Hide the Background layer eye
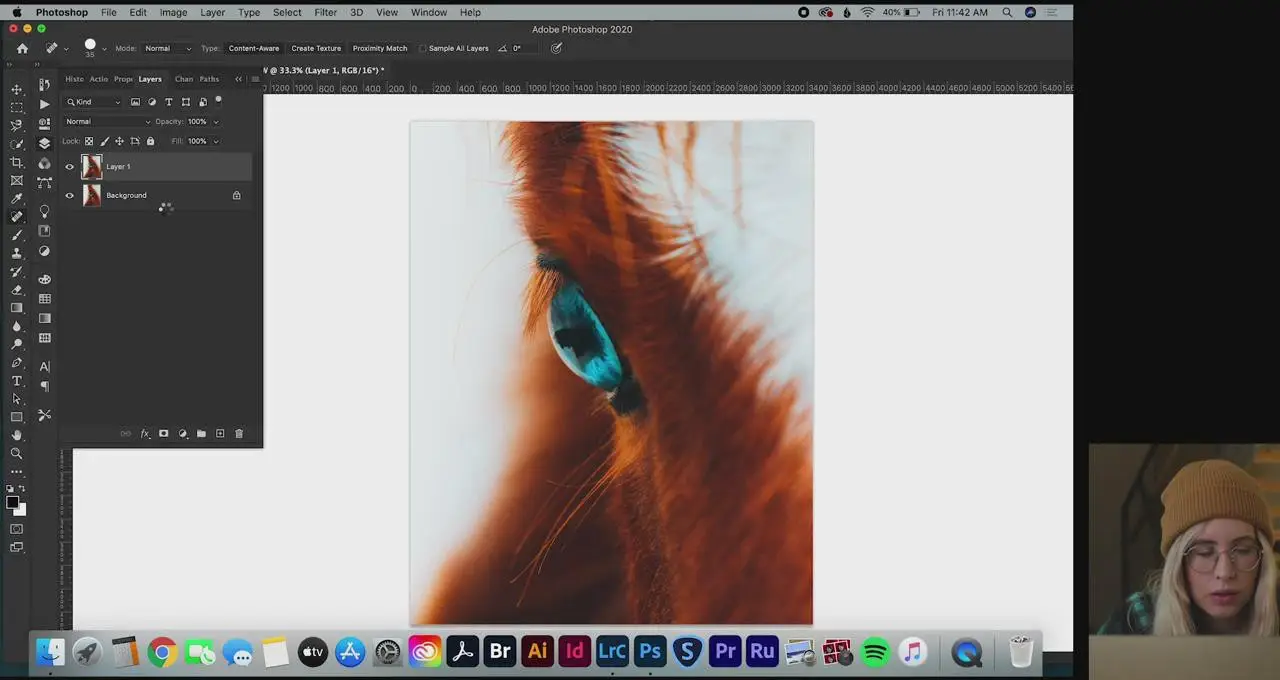The image size is (1280, 680). coord(69,195)
